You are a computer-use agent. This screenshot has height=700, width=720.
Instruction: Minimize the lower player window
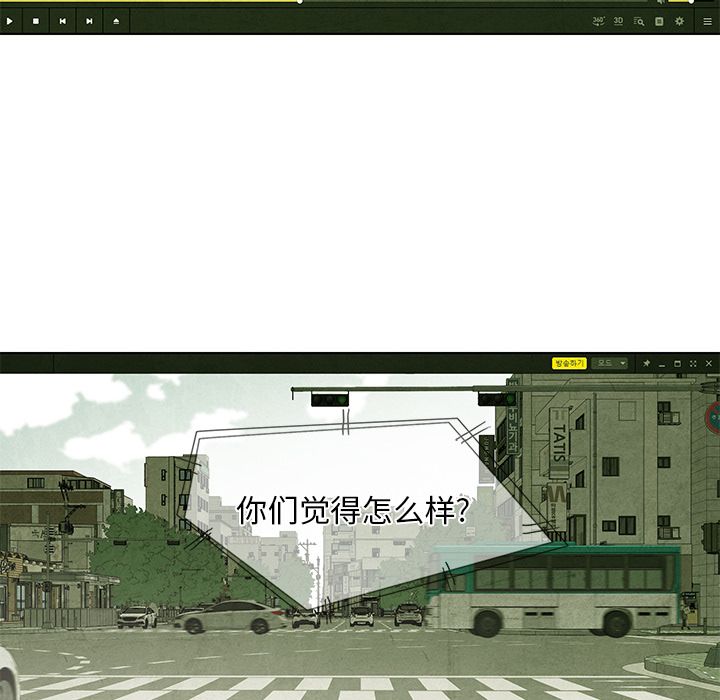[x=662, y=363]
